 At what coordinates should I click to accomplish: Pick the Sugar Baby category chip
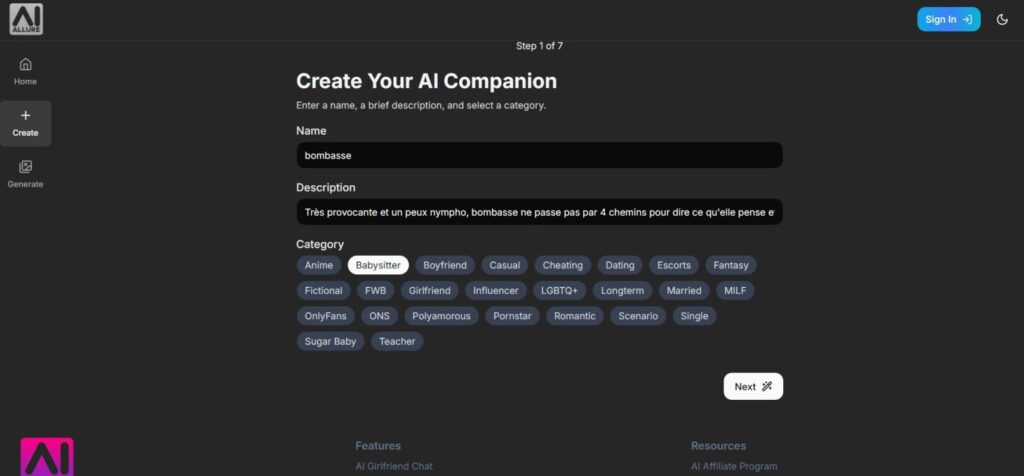coord(330,341)
